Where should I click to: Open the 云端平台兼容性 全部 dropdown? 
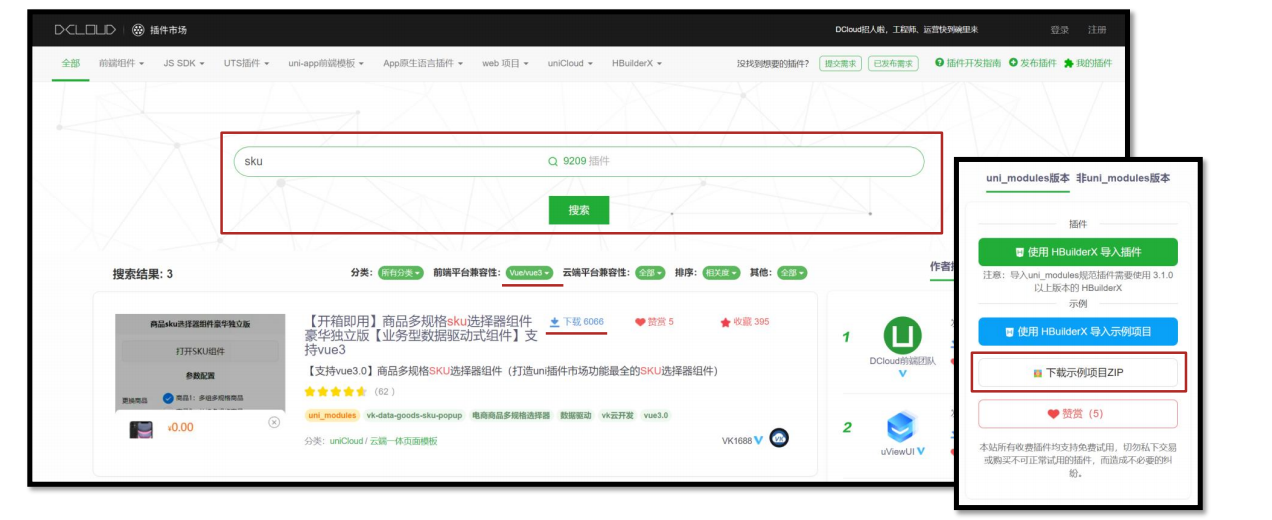[x=651, y=272]
